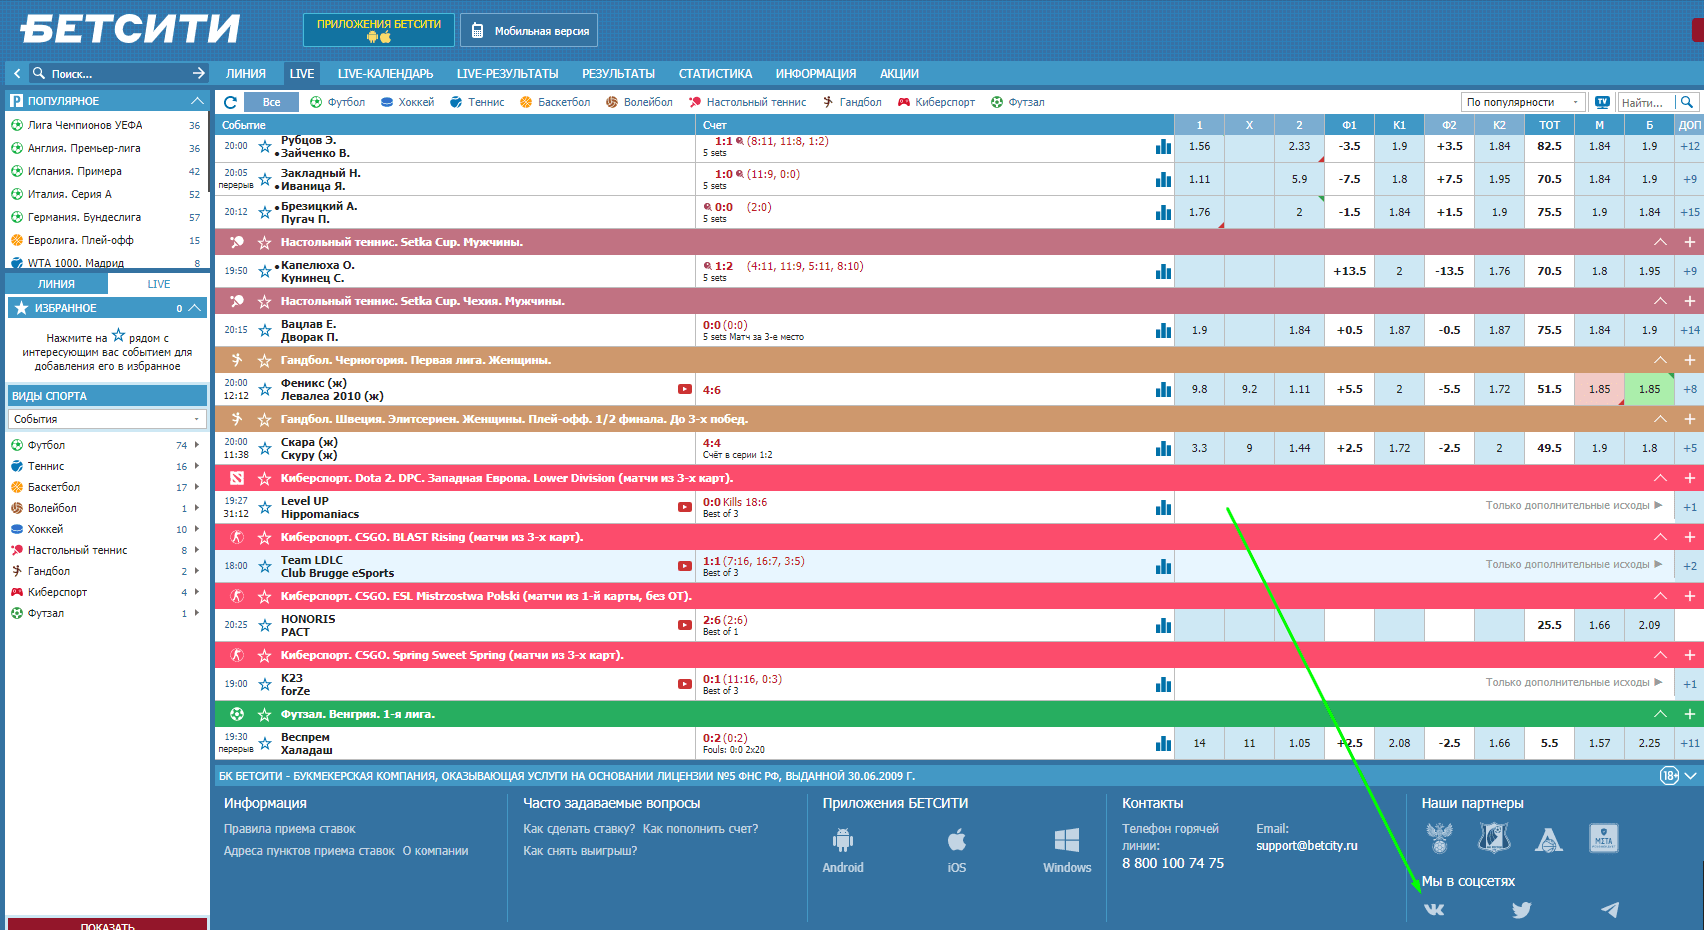The image size is (1704, 930).
Task: Click the Приложения Бетсити button
Action: click(x=379, y=30)
